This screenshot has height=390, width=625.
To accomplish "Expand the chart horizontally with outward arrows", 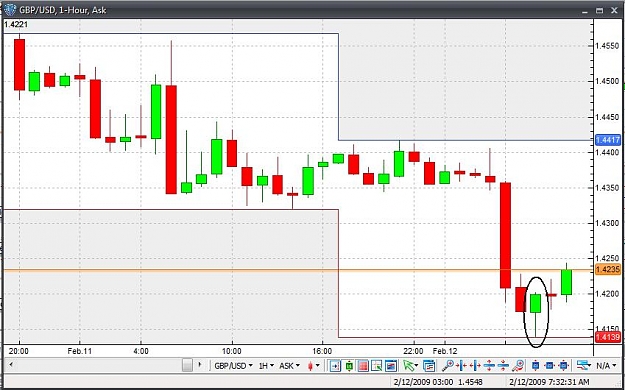I will [x=475, y=365].
